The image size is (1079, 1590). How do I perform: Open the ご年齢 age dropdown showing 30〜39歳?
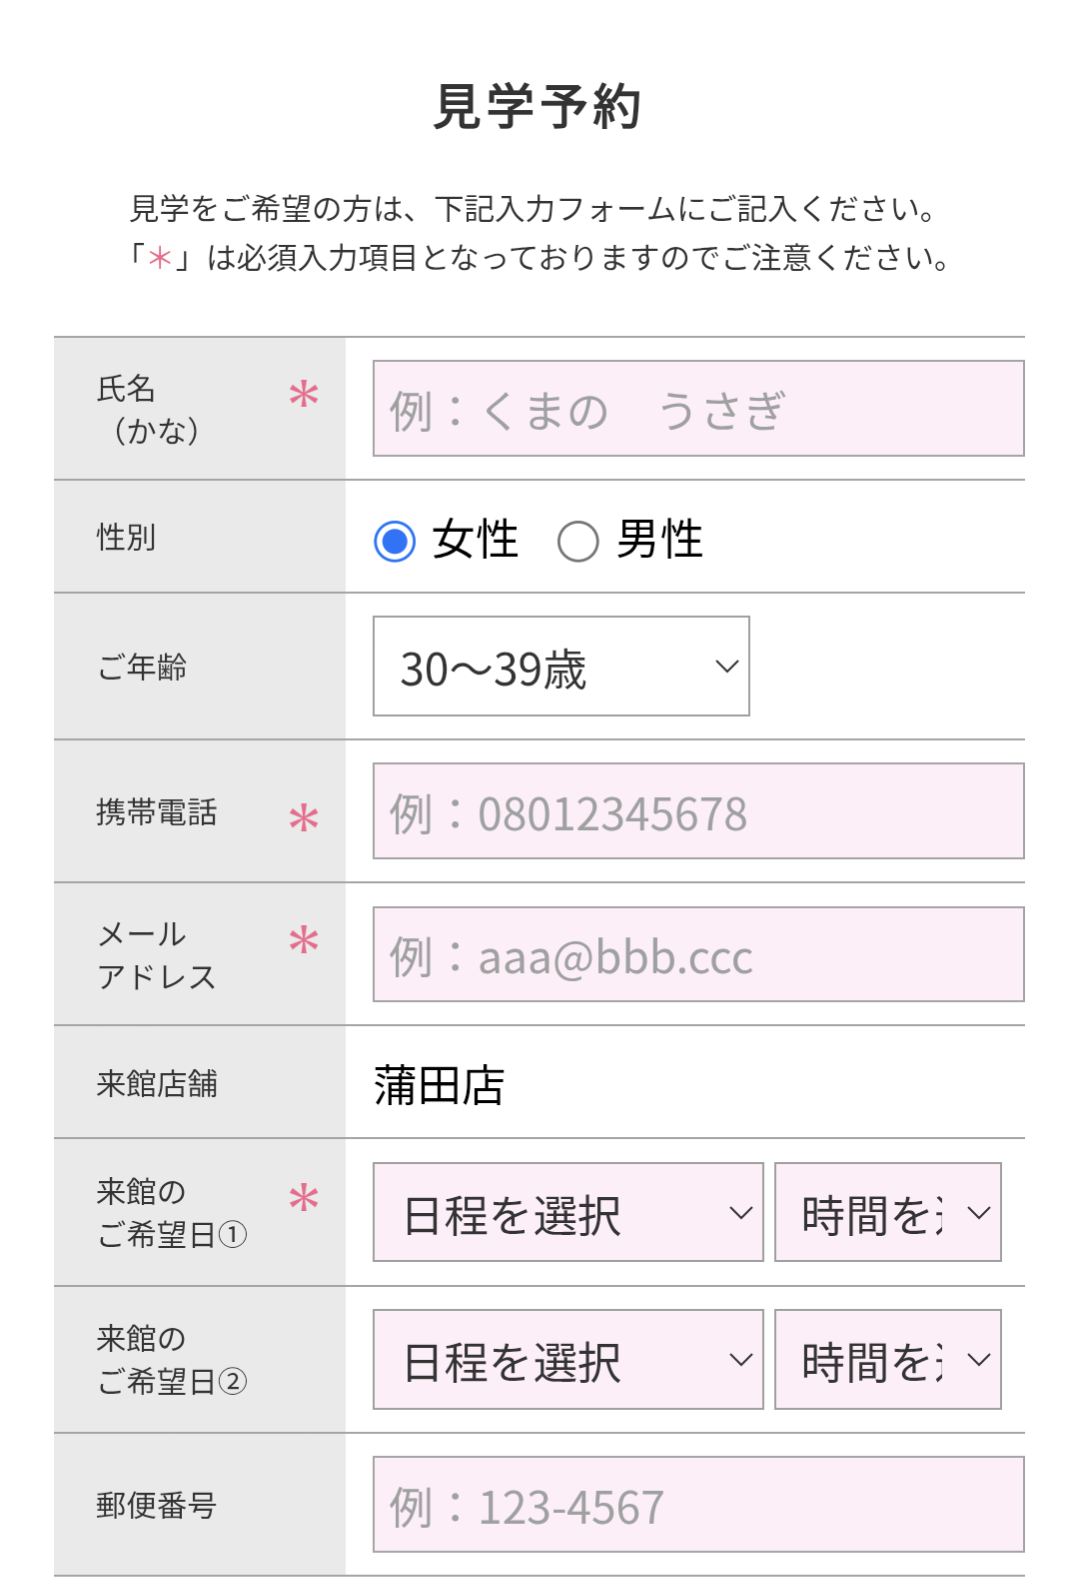pyautogui.click(x=561, y=667)
